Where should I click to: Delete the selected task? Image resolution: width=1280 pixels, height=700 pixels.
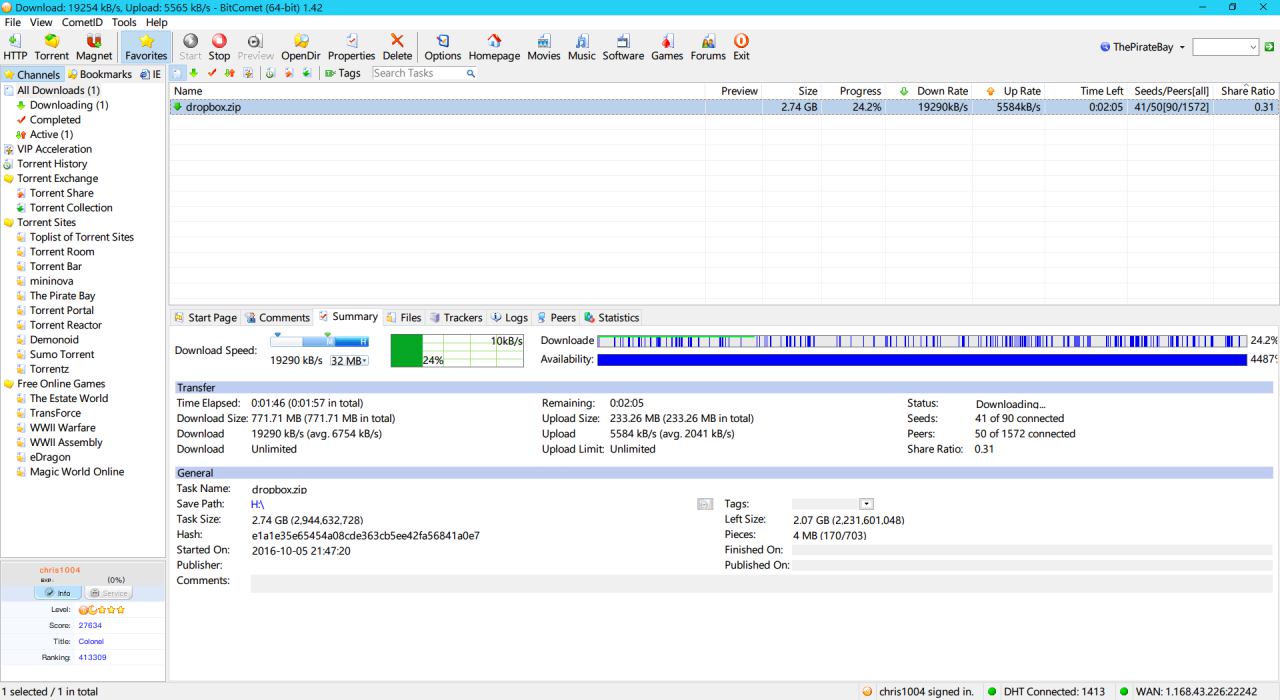(397, 46)
